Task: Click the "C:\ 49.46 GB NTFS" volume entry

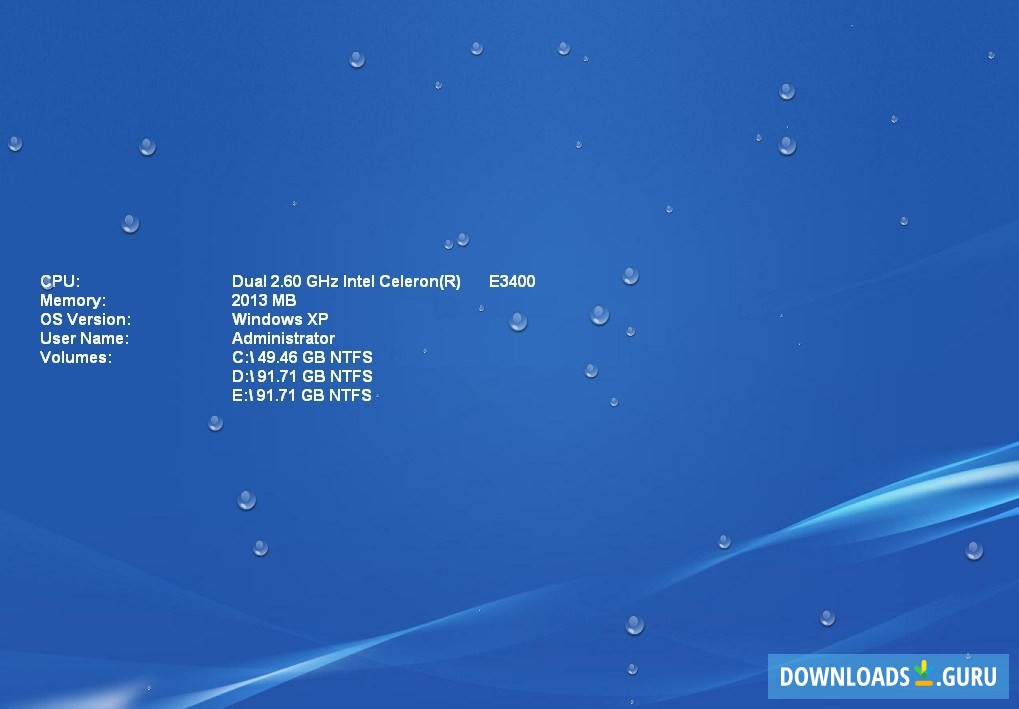Action: pyautogui.click(x=302, y=357)
